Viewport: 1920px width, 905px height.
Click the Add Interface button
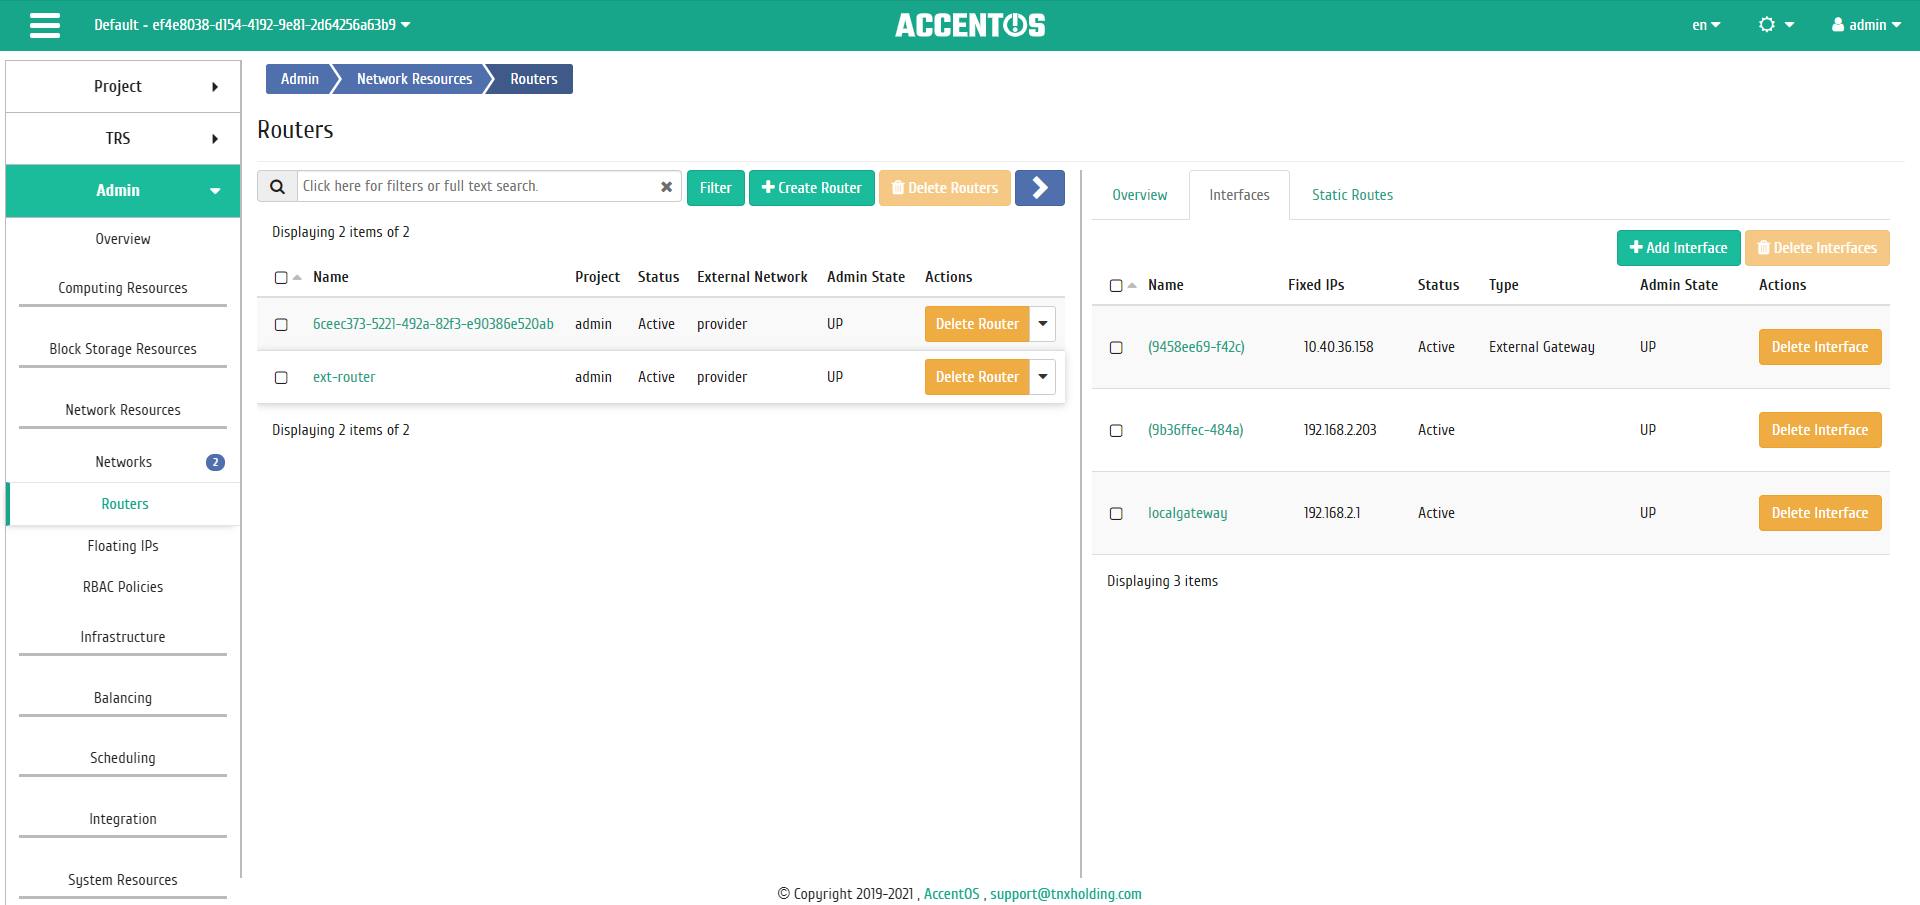coord(1678,248)
